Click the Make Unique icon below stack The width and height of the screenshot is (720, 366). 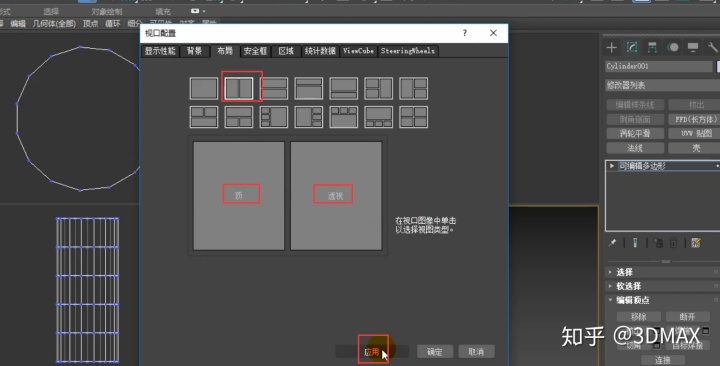(658, 243)
